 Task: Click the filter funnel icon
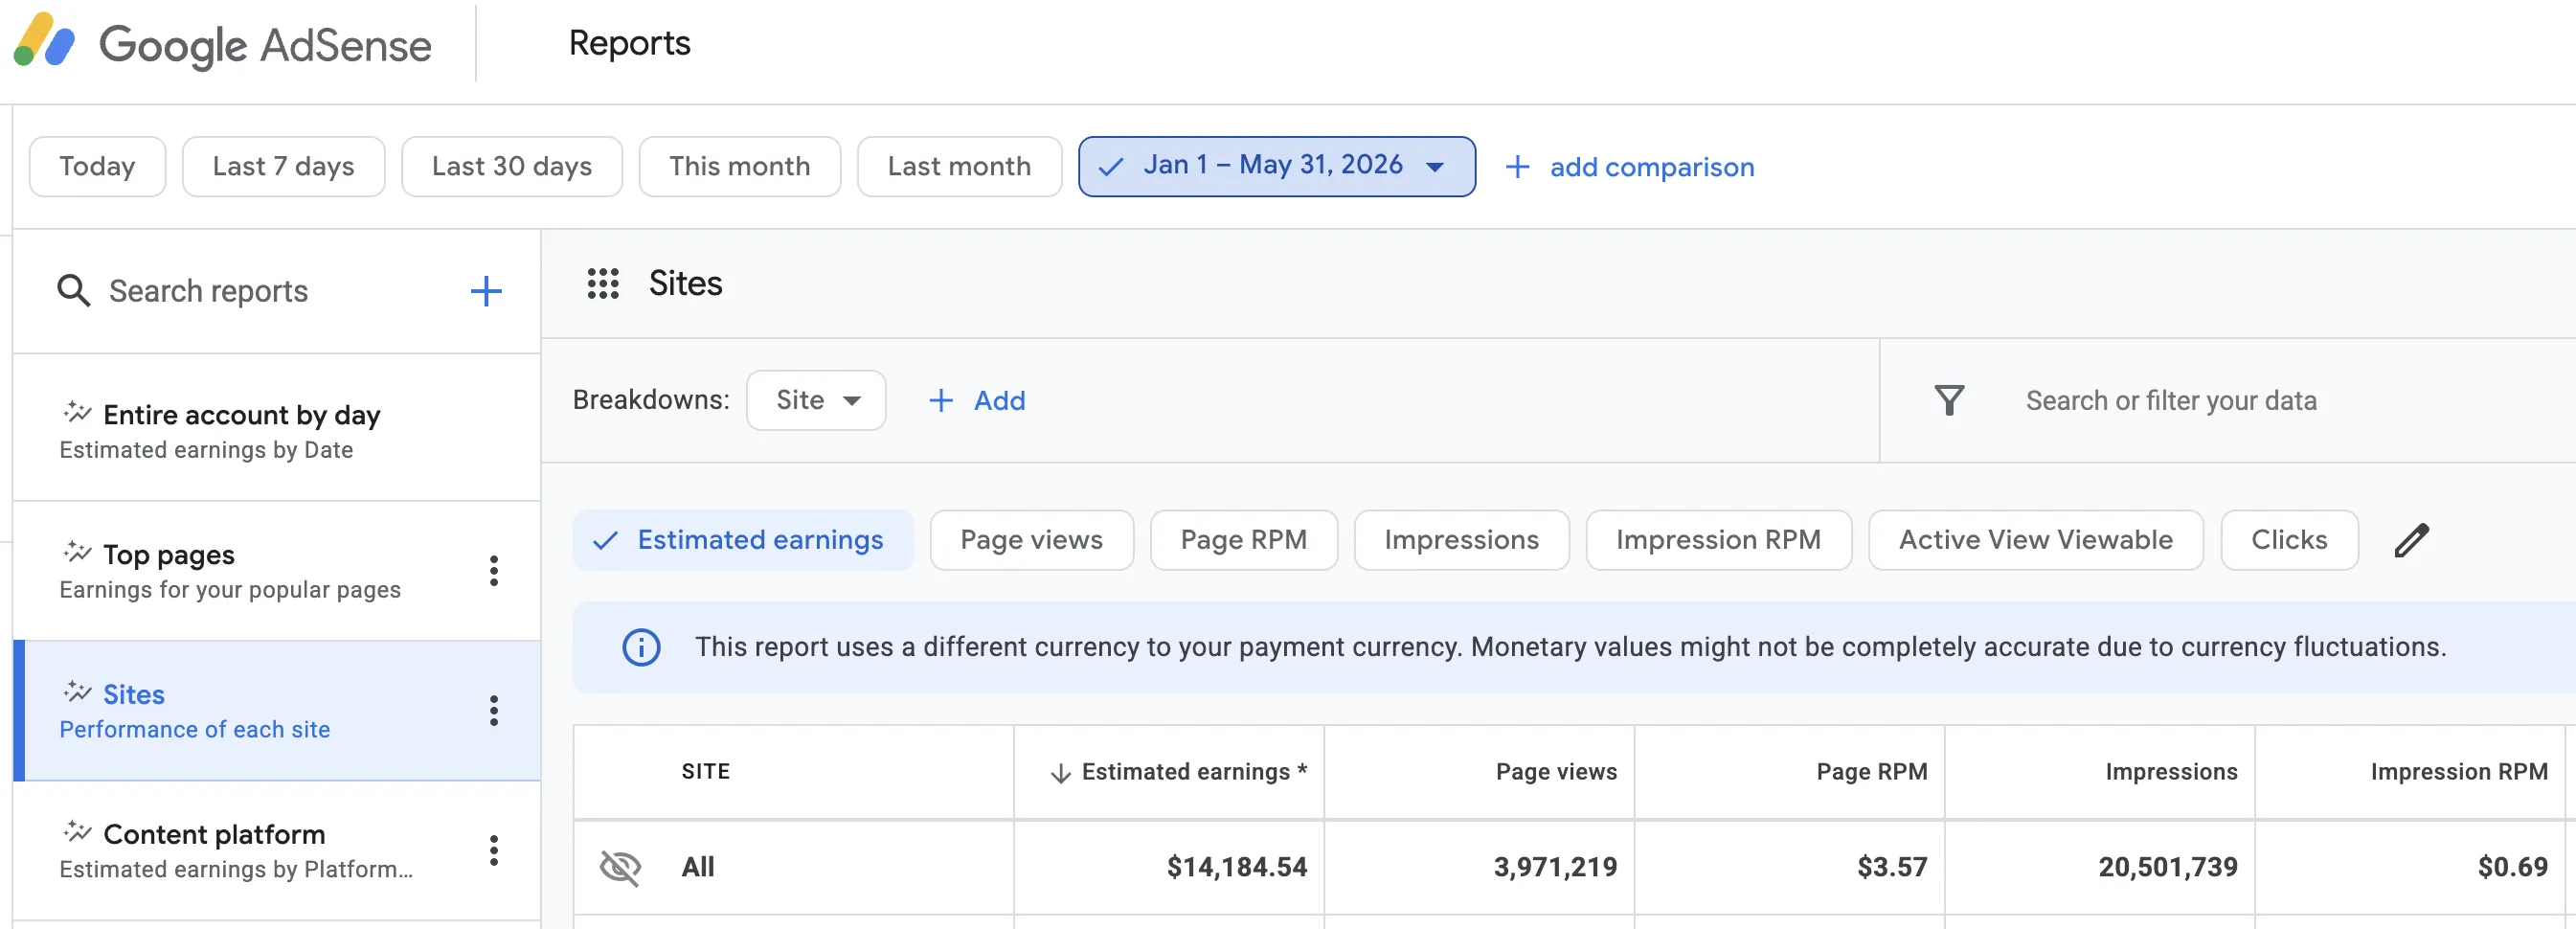coord(1949,400)
